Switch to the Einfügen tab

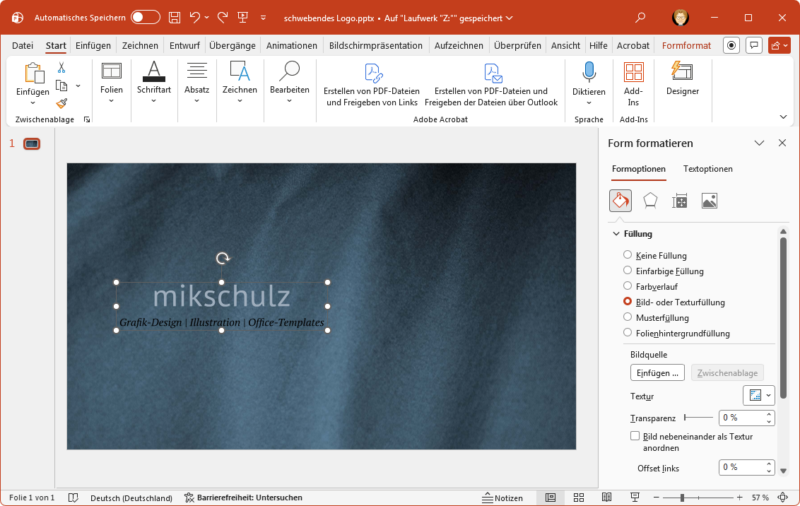click(x=93, y=45)
